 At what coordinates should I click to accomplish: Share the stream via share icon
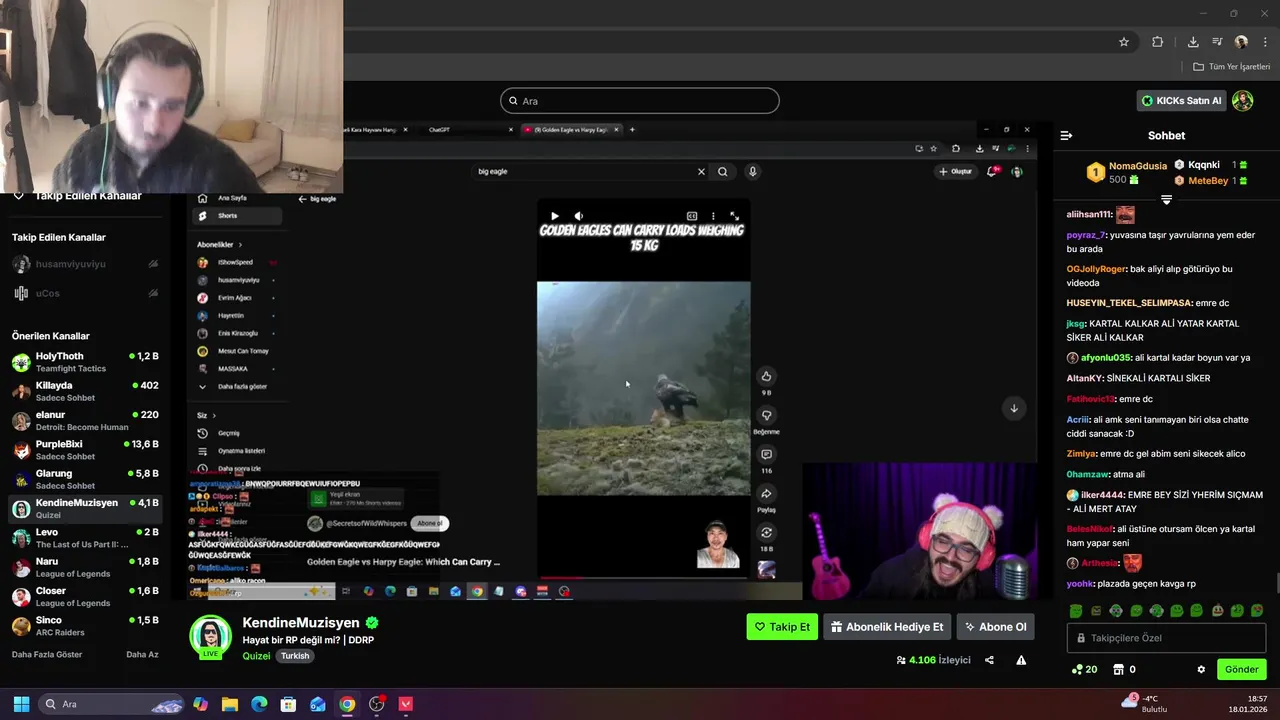point(989,660)
